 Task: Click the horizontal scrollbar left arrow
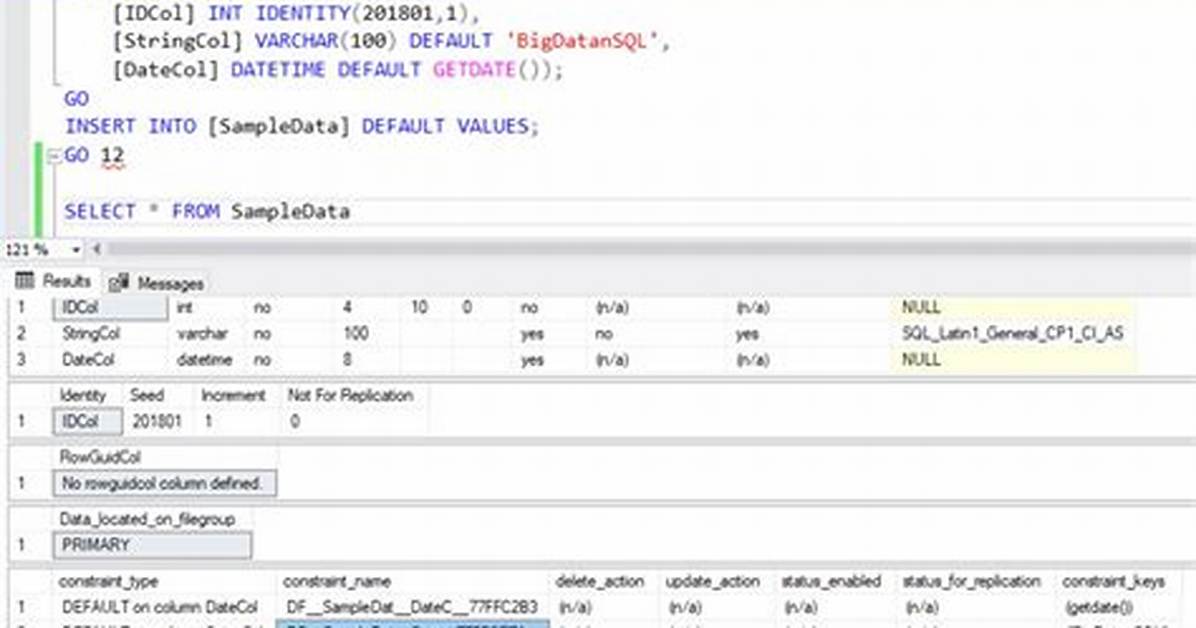[97, 249]
